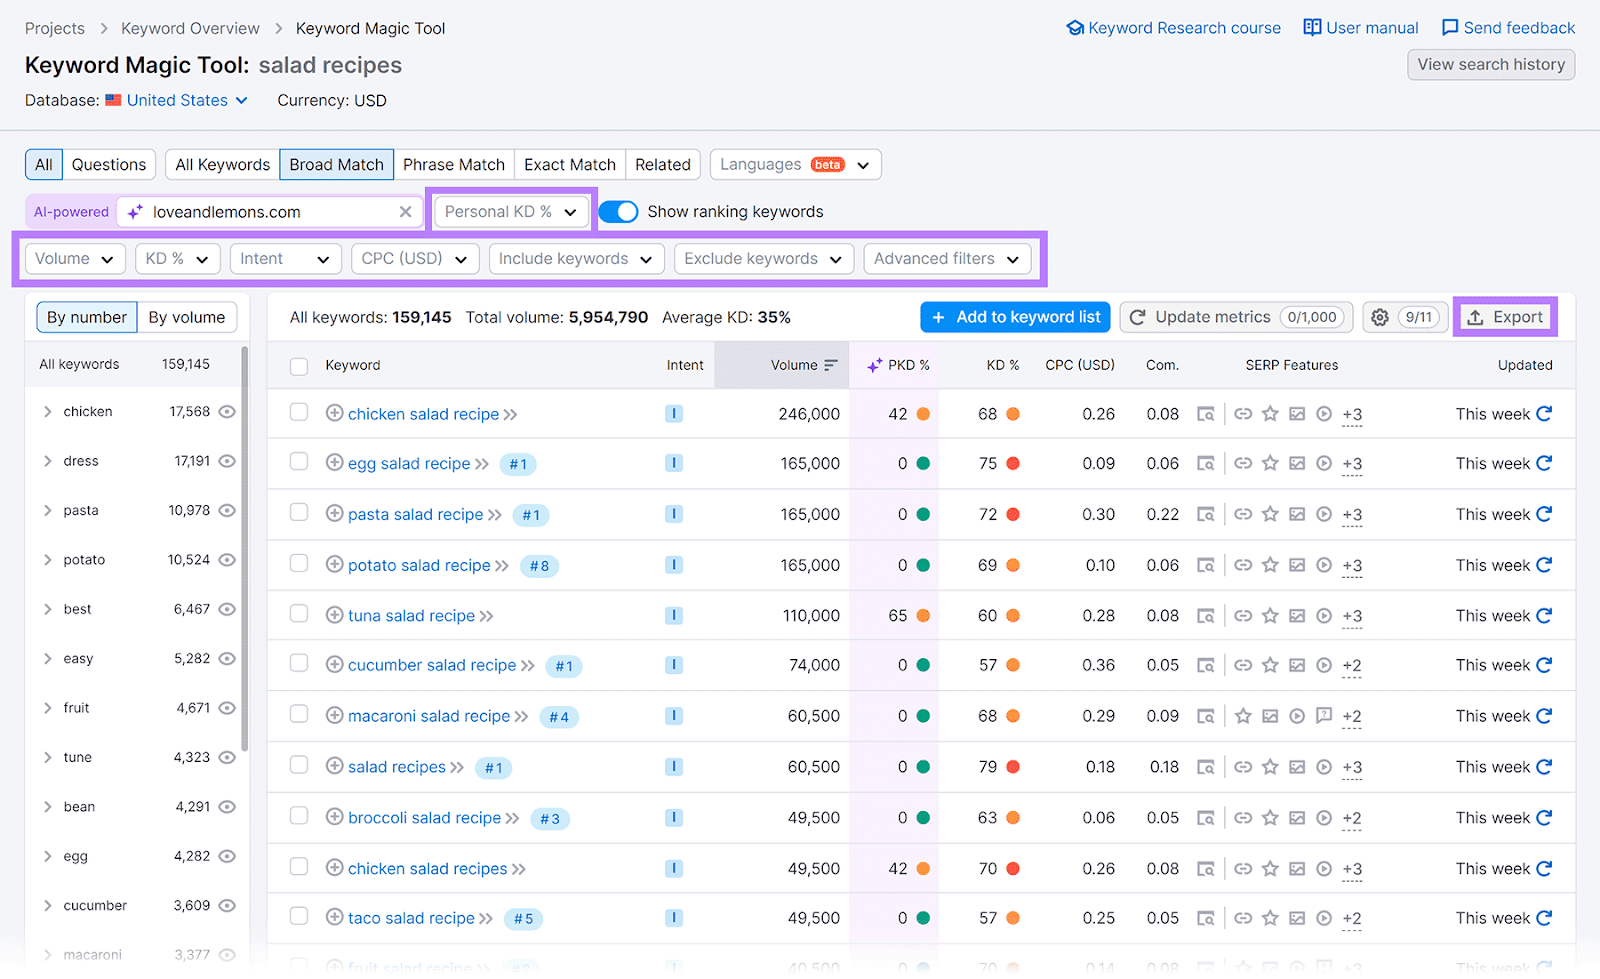Image resolution: width=1600 pixels, height=979 pixels.
Task: Click the star reviews SERP feature icon
Action: pyautogui.click(x=1270, y=413)
